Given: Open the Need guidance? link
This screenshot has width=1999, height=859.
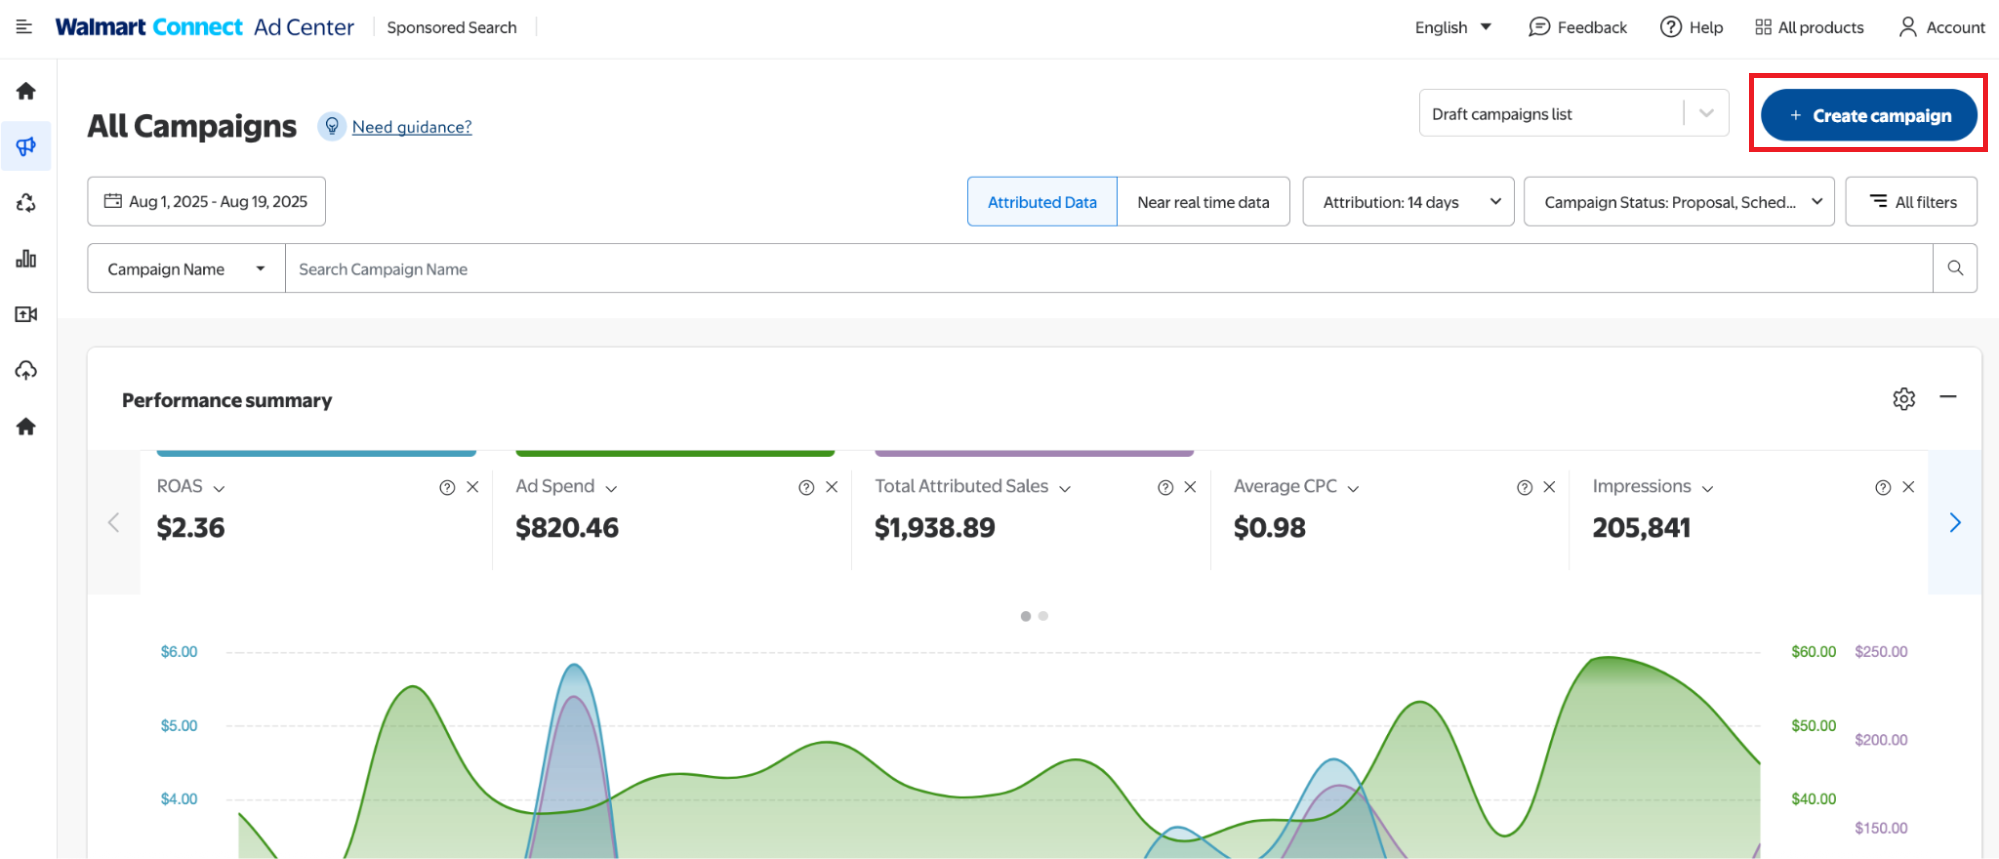Looking at the screenshot, I should coord(411,127).
